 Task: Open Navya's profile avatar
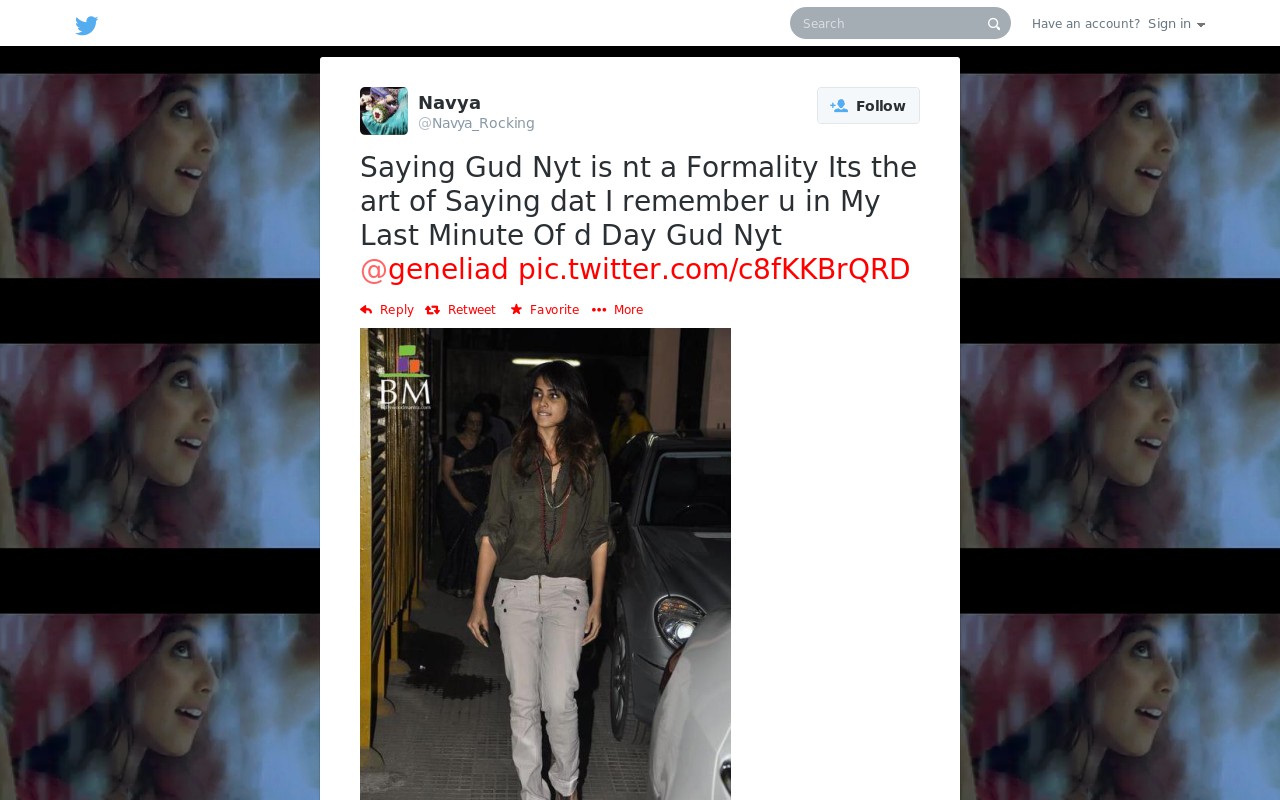click(x=384, y=111)
